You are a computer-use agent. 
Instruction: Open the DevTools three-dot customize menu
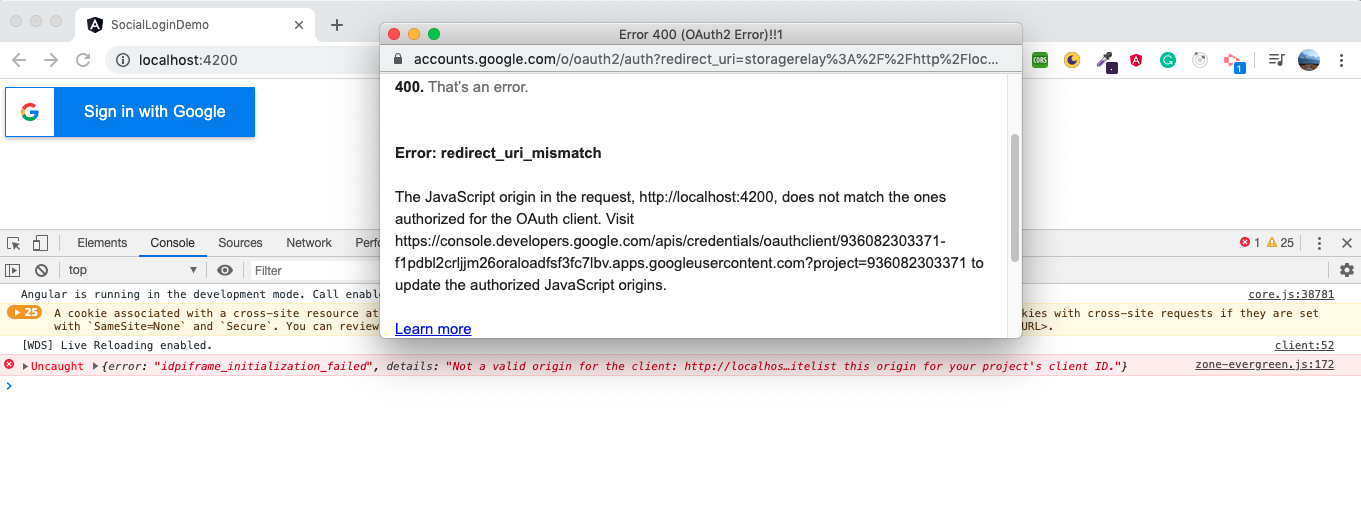coord(1319,243)
